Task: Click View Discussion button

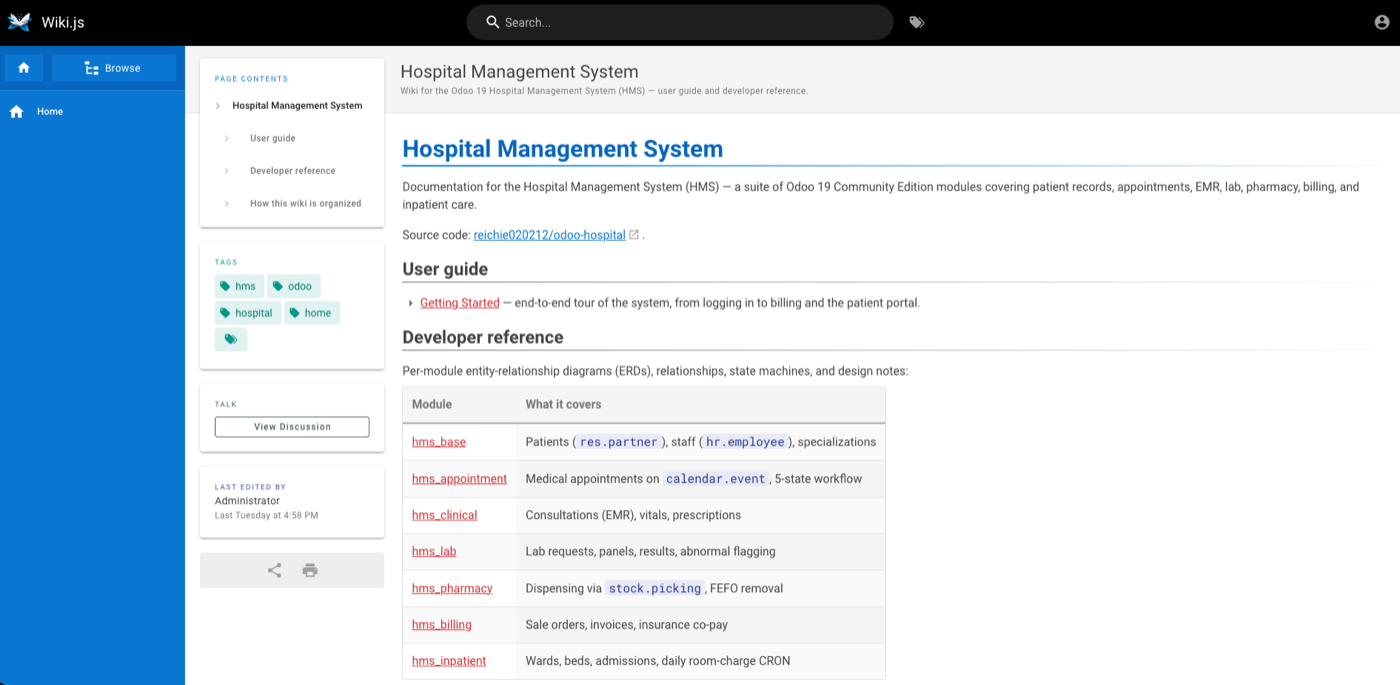Action: tap(292, 427)
